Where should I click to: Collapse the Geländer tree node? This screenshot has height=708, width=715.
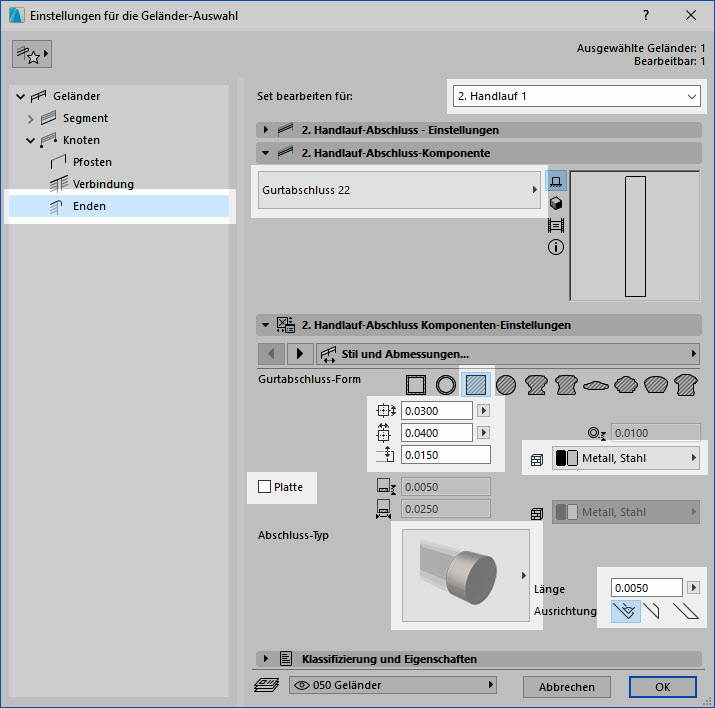pyautogui.click(x=21, y=96)
